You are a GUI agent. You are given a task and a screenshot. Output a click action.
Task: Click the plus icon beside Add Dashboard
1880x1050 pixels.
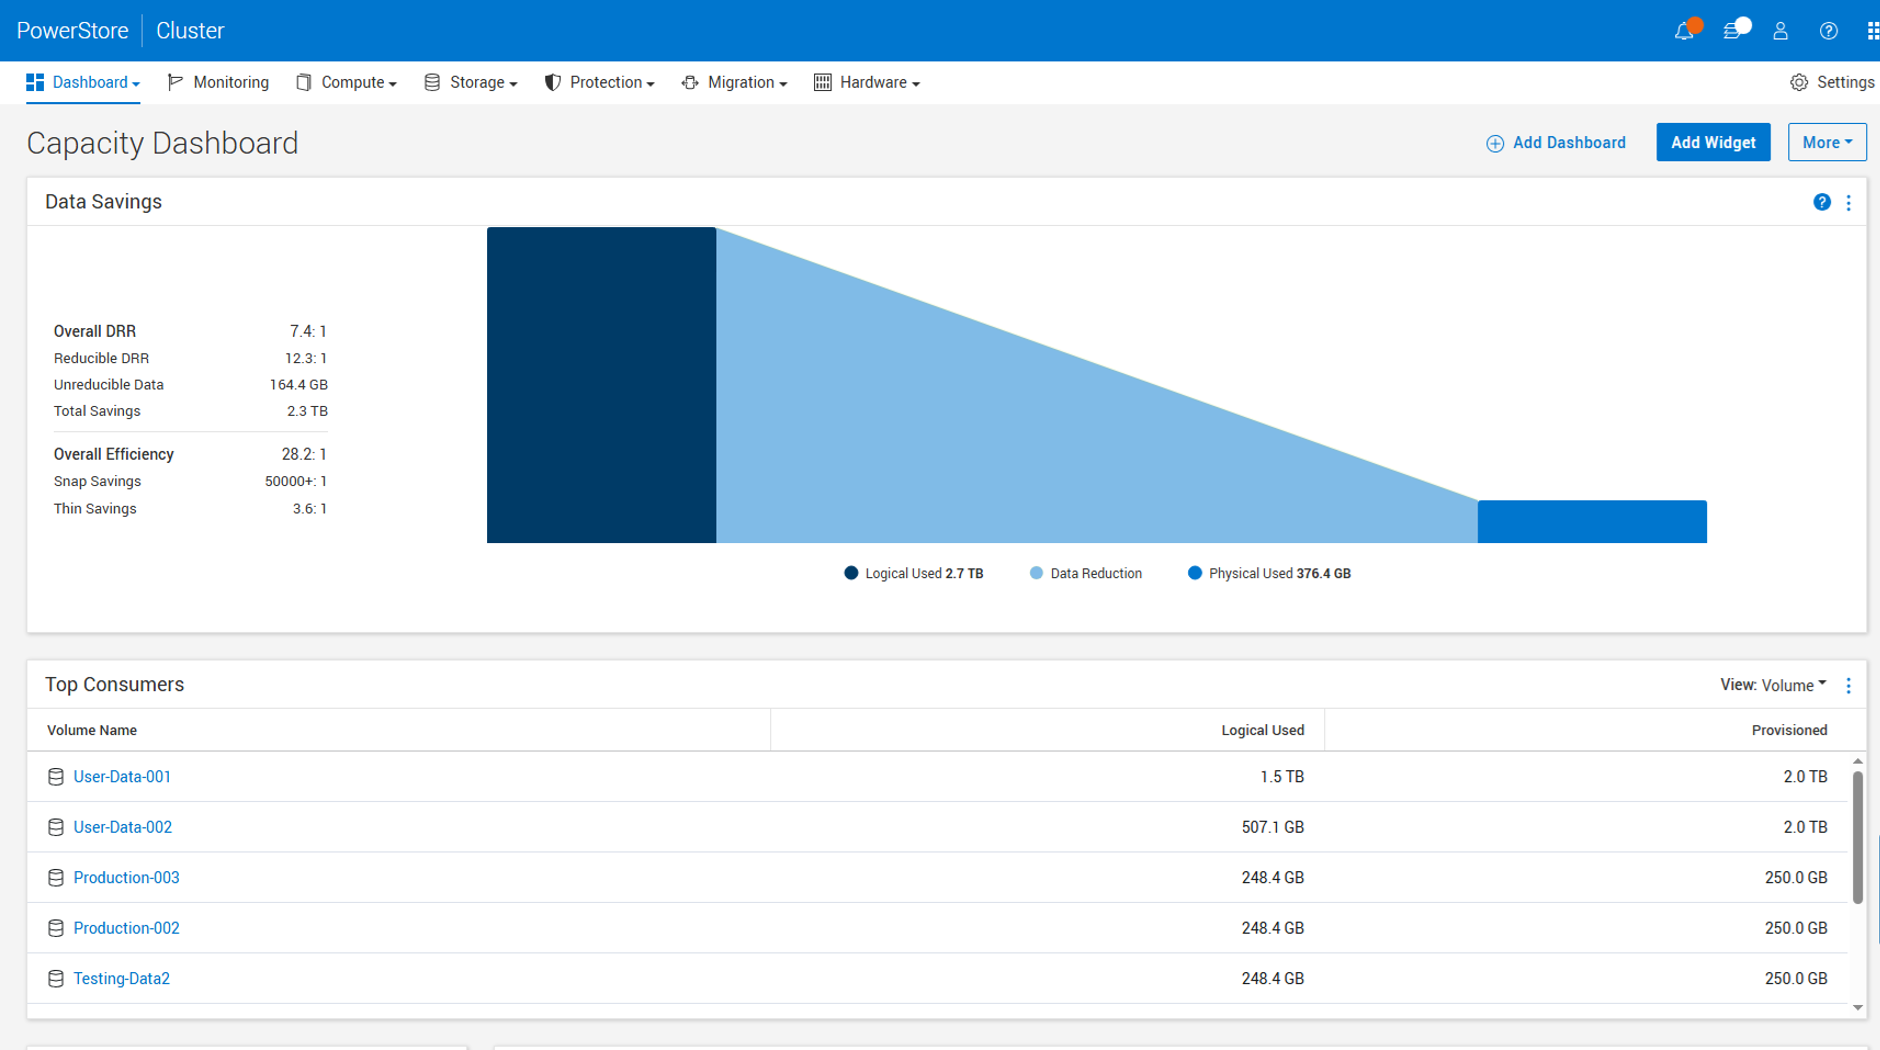[x=1494, y=144]
